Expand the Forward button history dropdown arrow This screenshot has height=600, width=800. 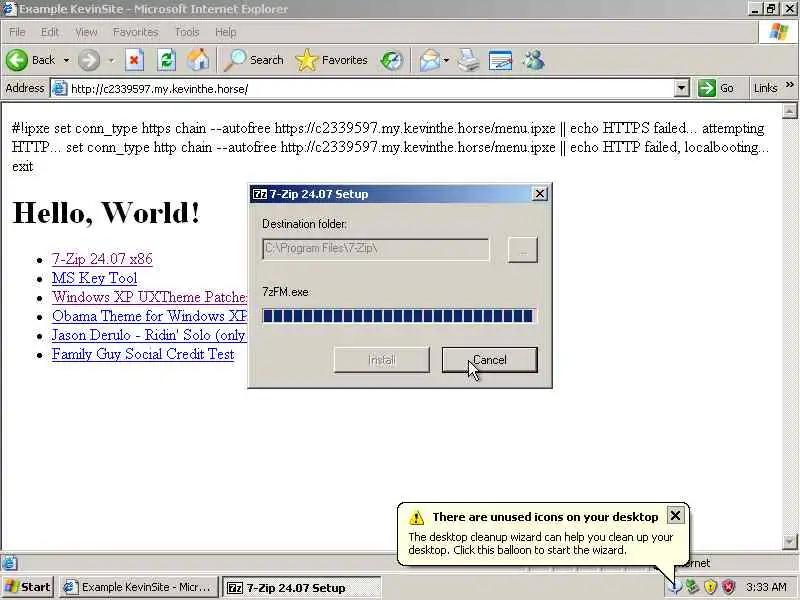111,60
